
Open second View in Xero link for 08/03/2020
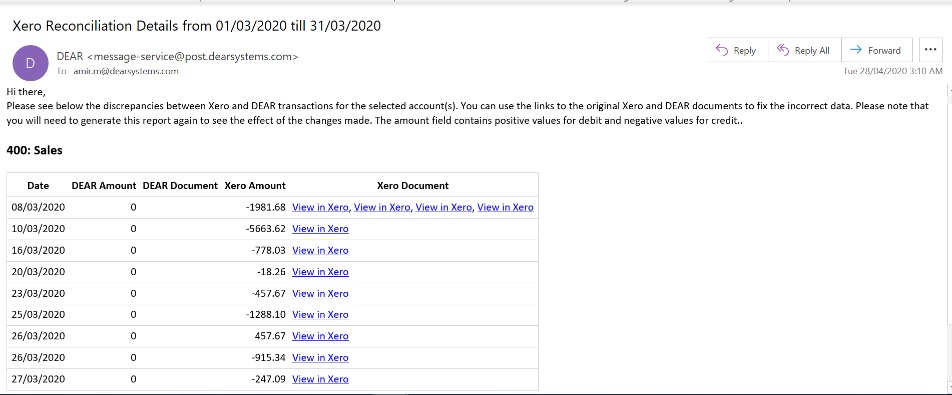pyautogui.click(x=382, y=207)
